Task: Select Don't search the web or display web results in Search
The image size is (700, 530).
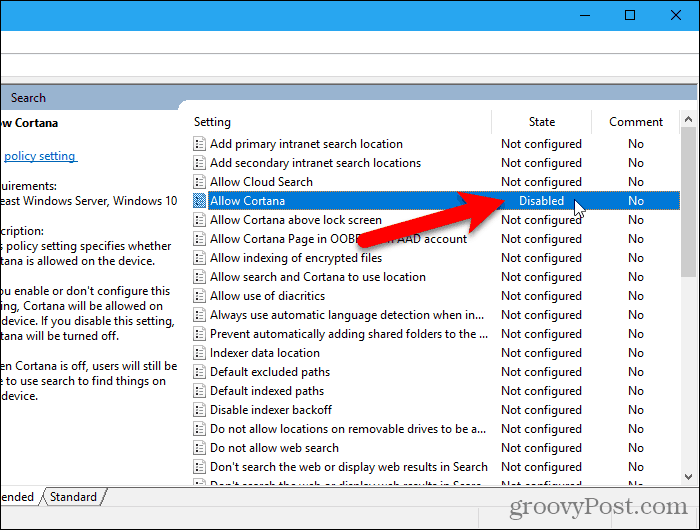Action: (349, 467)
